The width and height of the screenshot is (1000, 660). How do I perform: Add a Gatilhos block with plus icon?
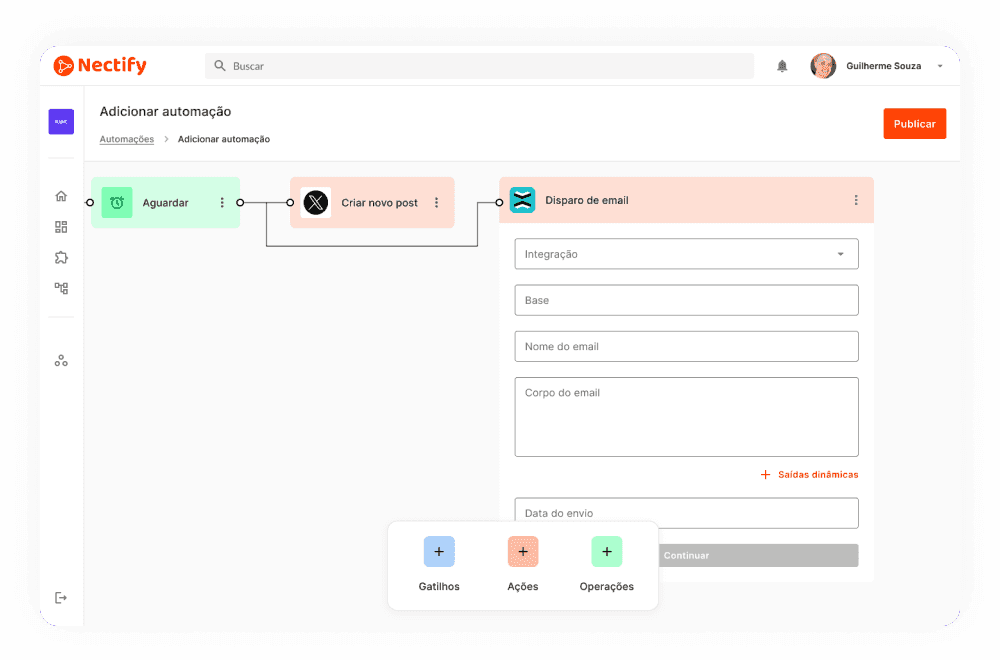[439, 552]
